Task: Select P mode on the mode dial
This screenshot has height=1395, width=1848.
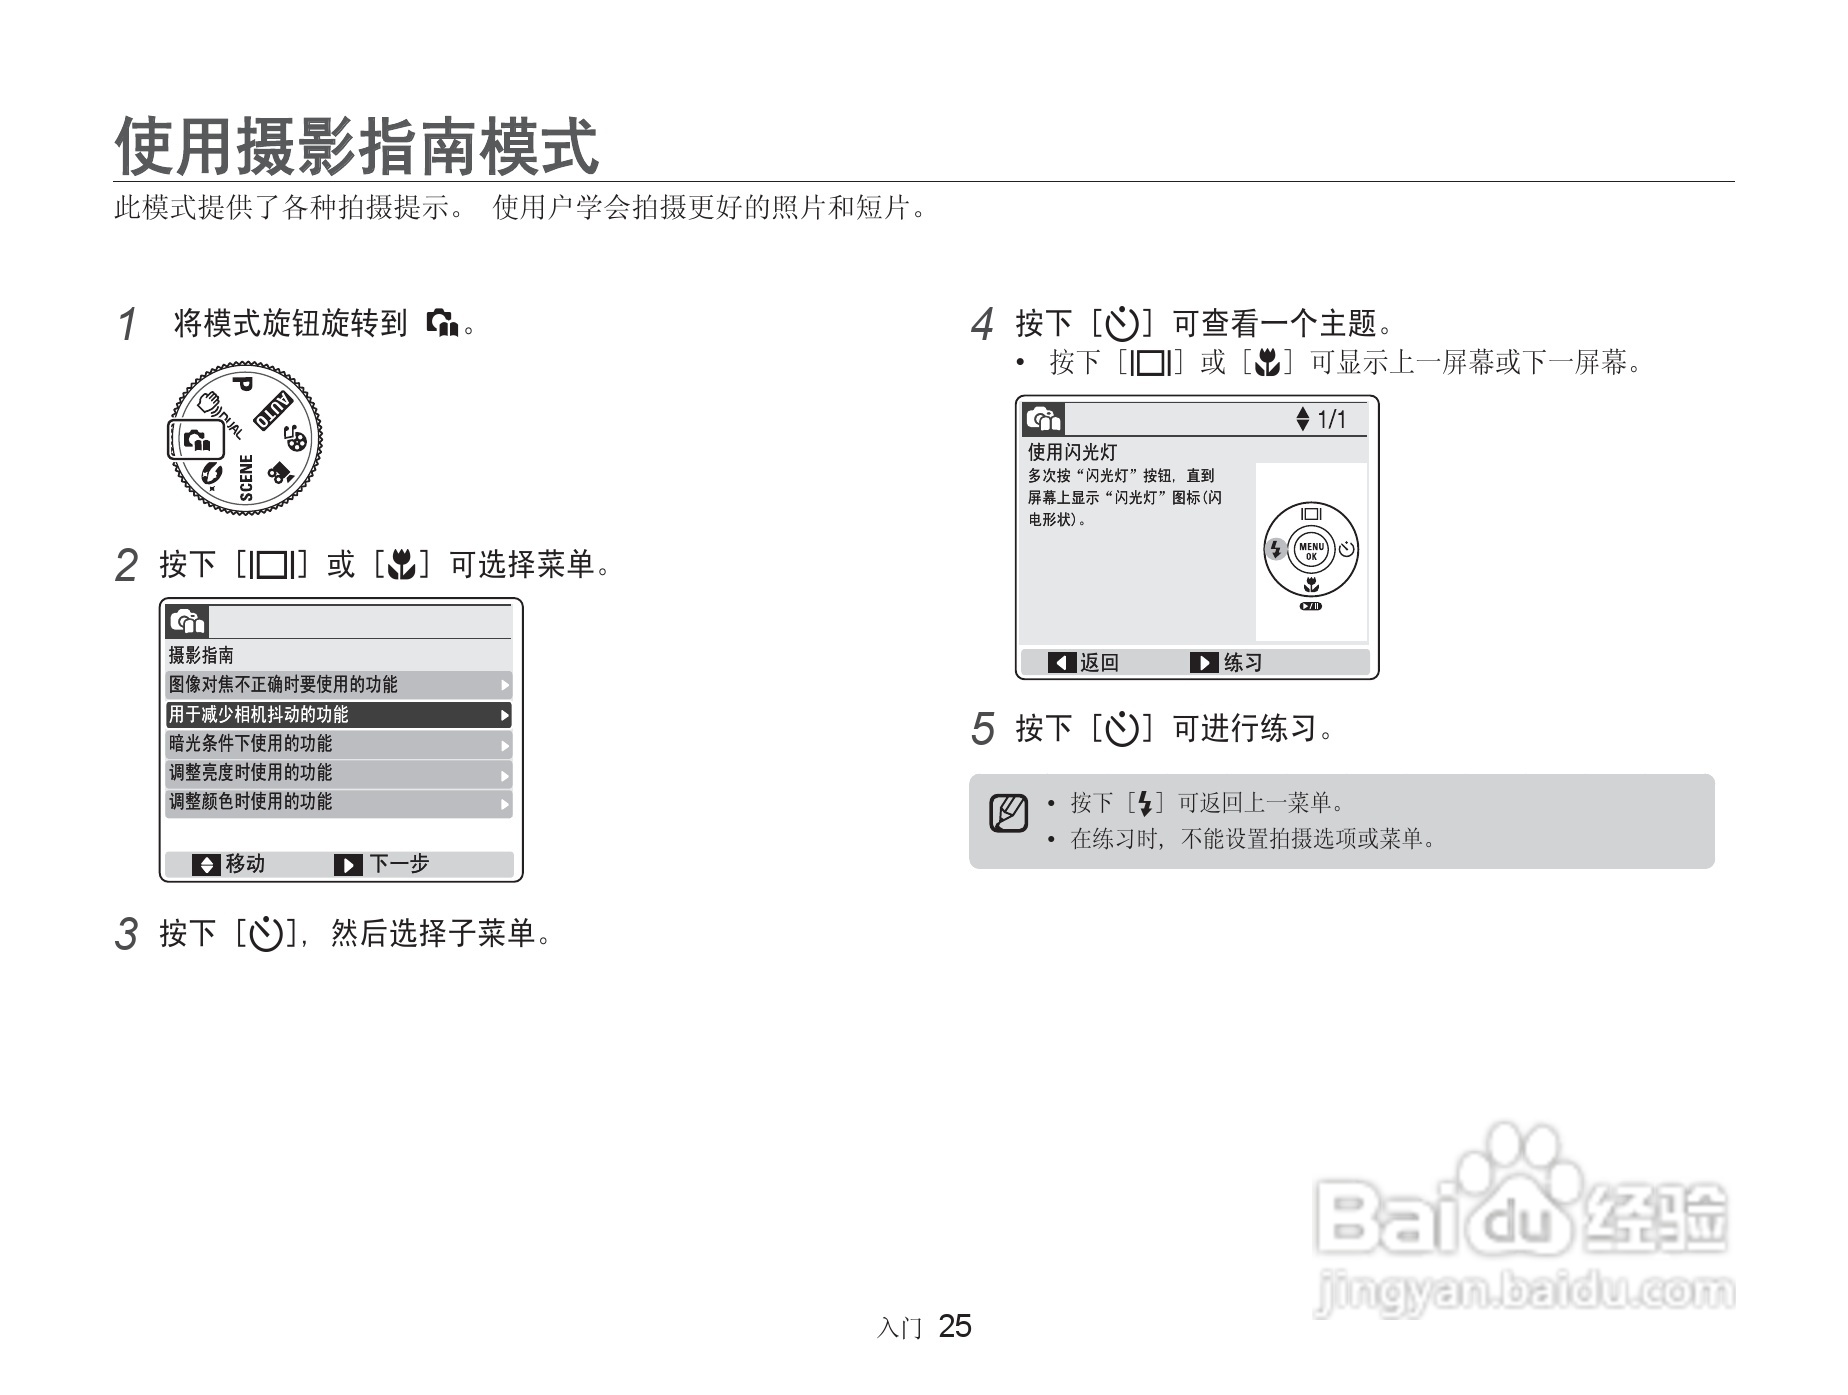Action: (243, 384)
